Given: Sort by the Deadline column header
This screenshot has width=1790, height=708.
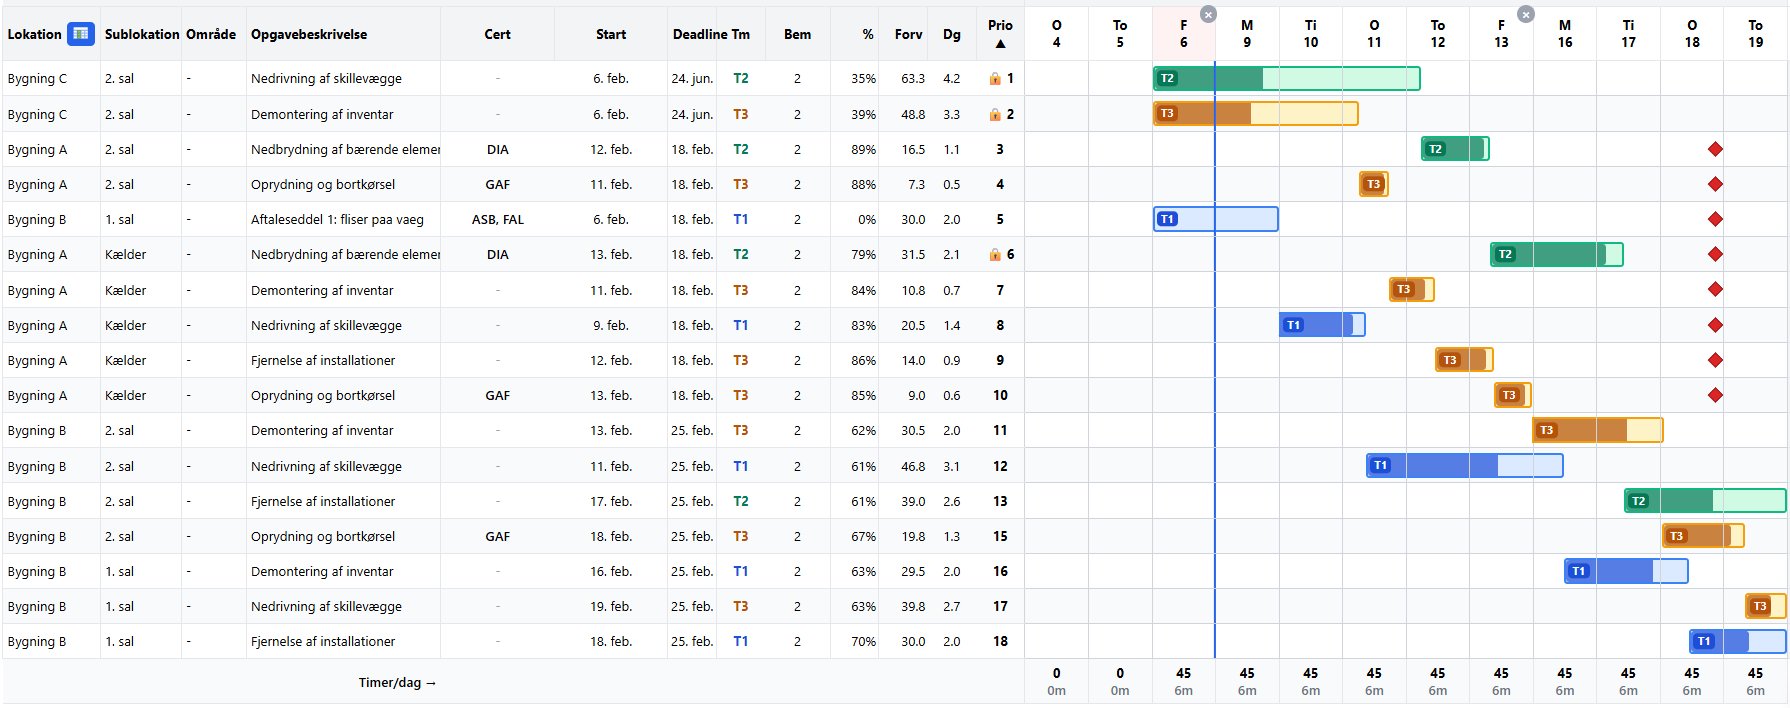Looking at the screenshot, I should pos(699,34).
